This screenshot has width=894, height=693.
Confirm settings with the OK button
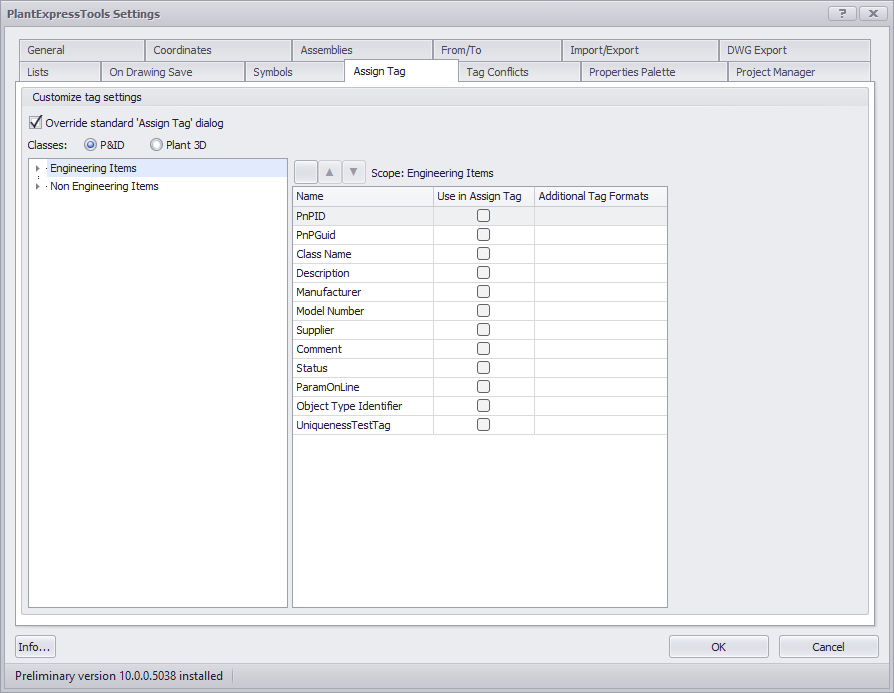click(718, 647)
